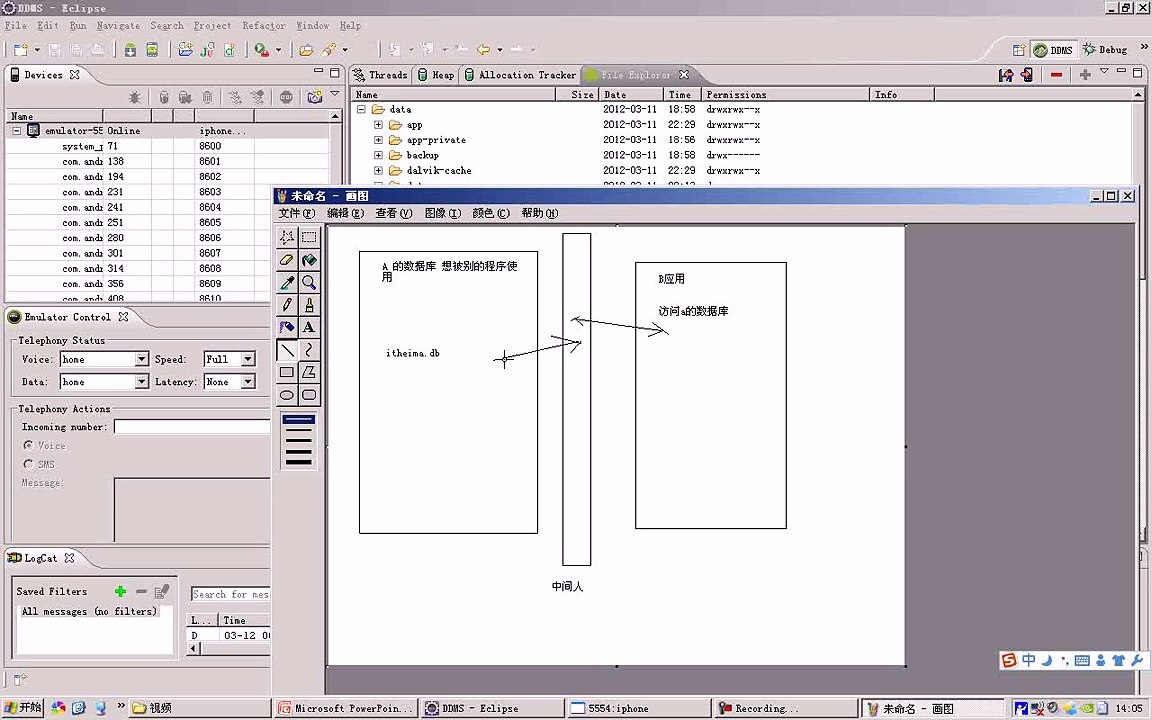This screenshot has height=720, width=1152.
Task: Select the SMS radio button
Action: (x=29, y=464)
